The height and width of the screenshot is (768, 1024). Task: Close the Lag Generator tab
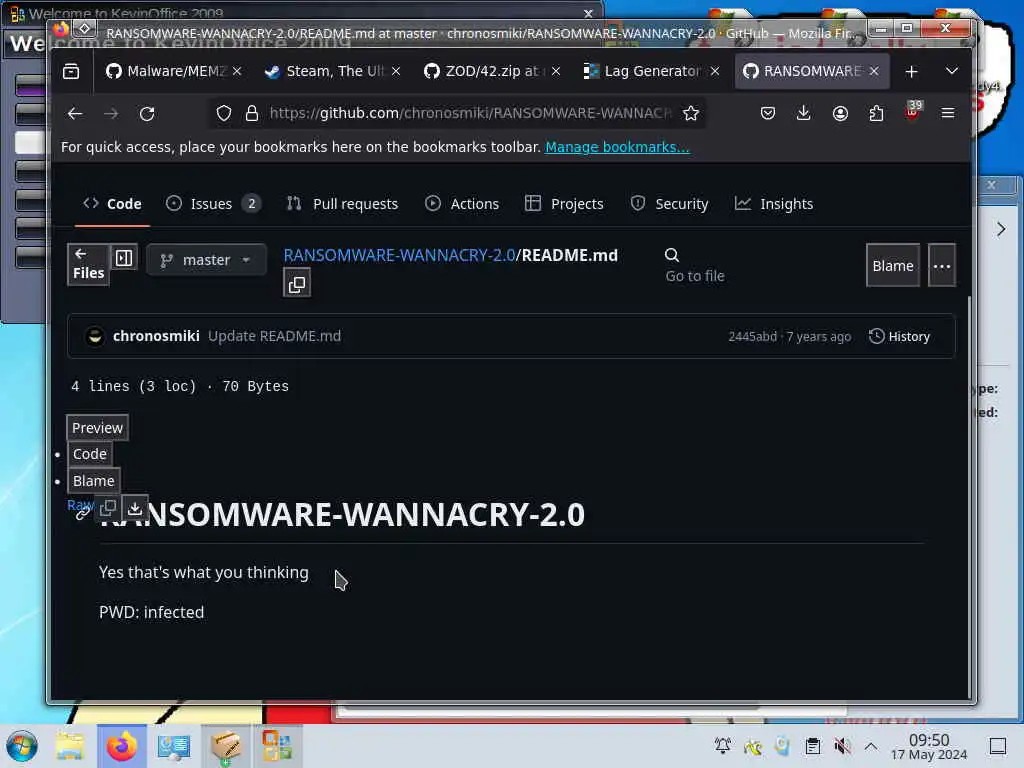tap(715, 71)
